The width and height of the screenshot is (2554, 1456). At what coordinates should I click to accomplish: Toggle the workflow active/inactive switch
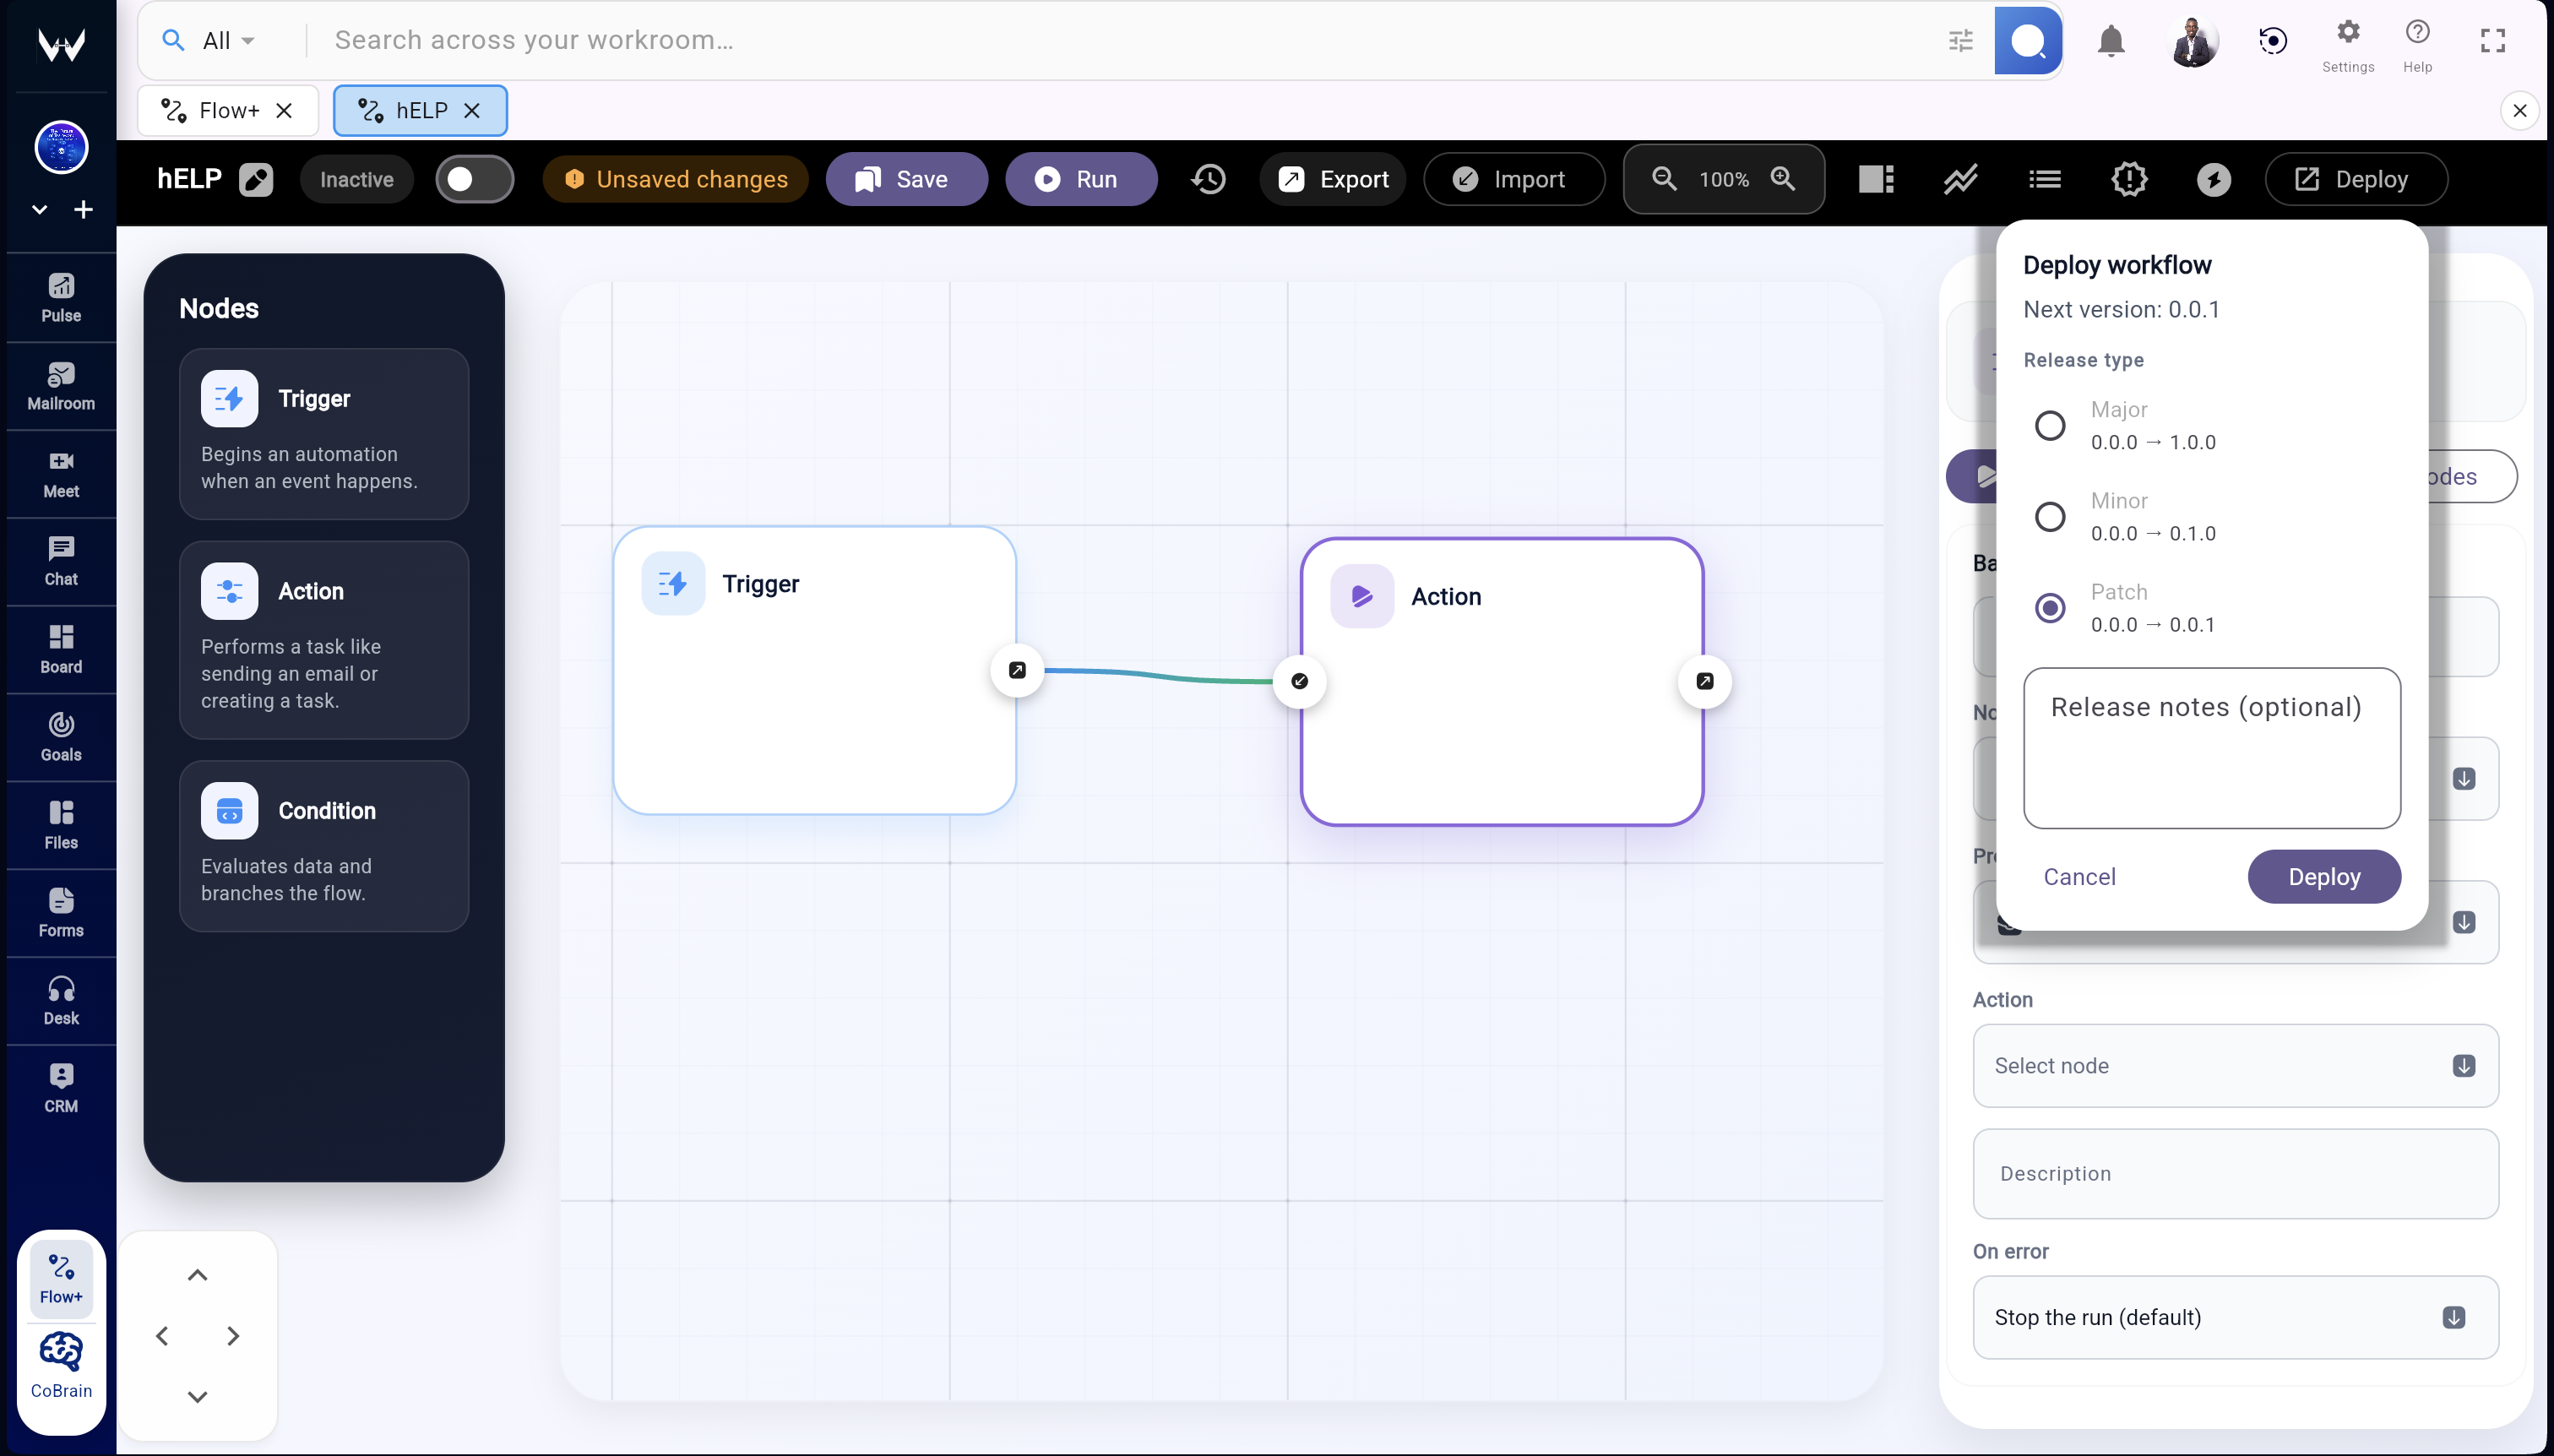pos(474,178)
